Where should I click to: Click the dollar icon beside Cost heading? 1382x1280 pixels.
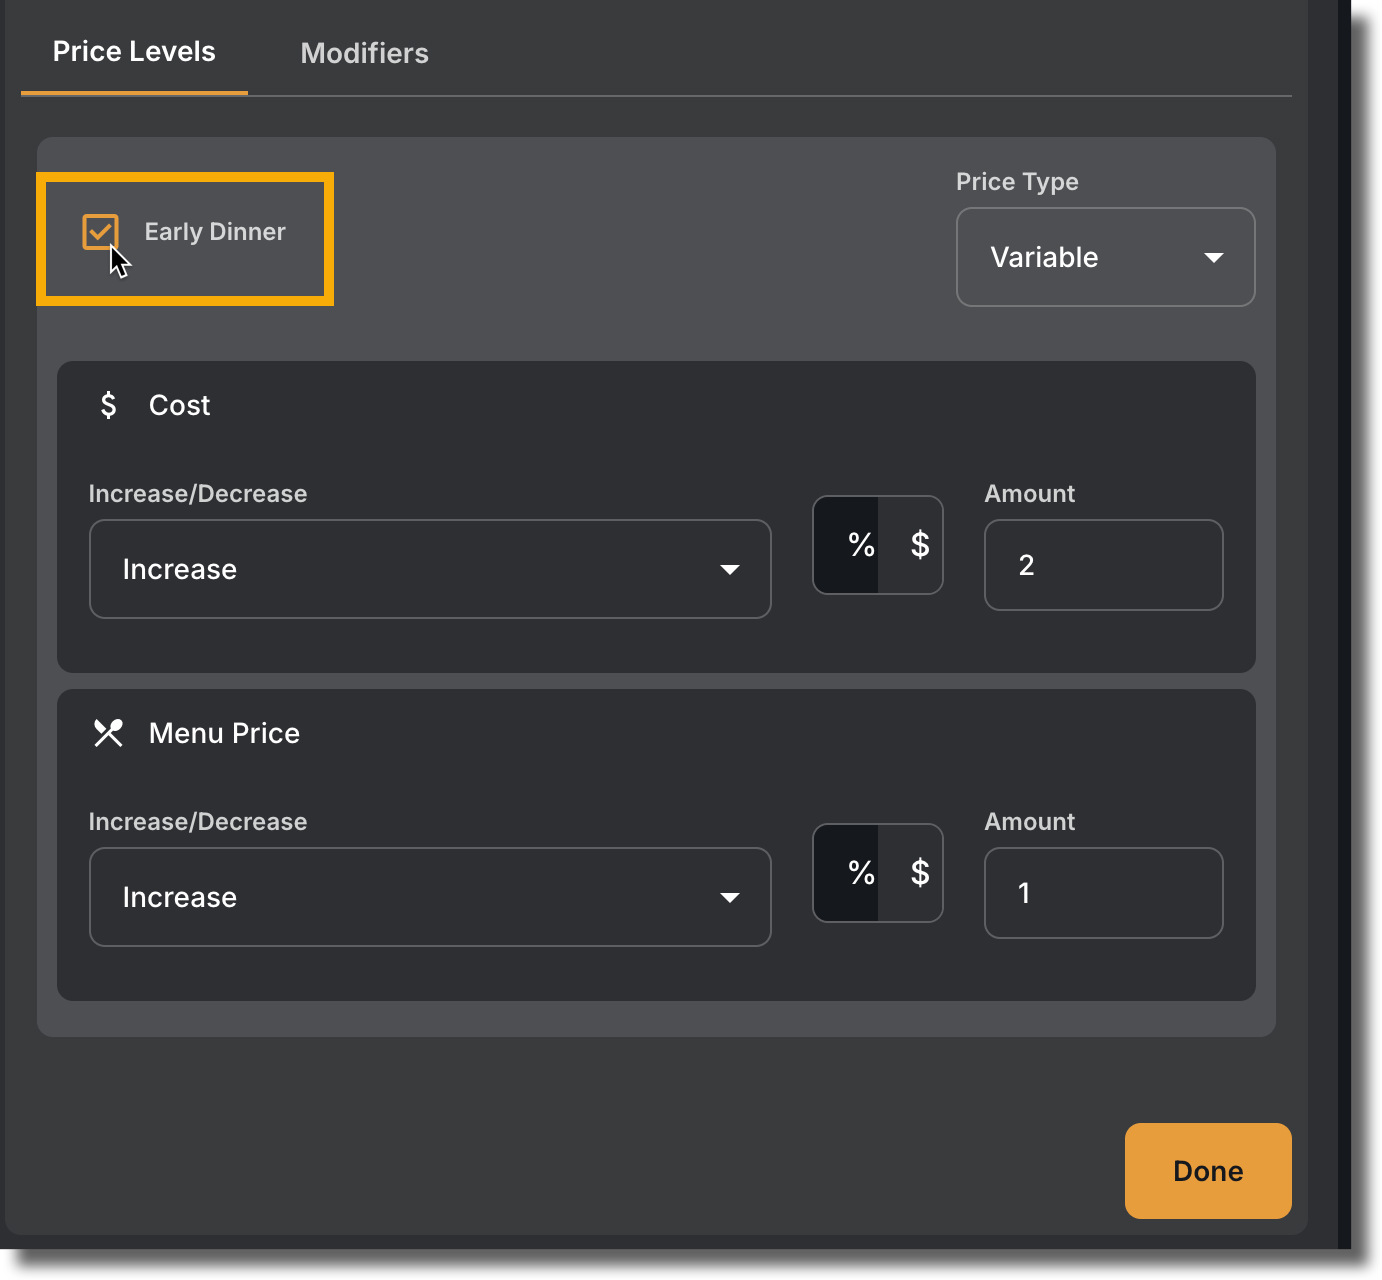(x=108, y=405)
